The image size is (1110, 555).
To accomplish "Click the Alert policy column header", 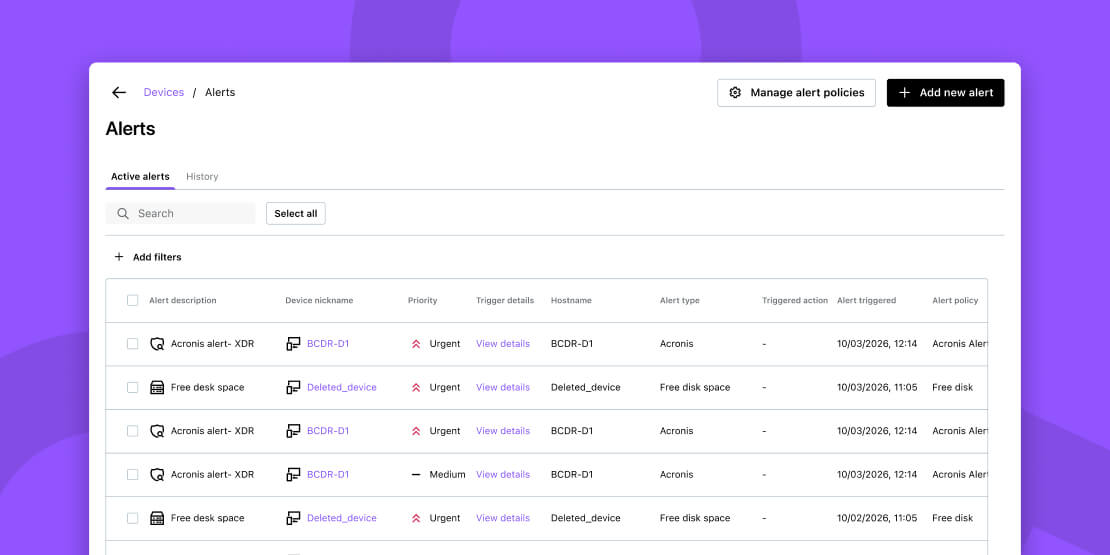I will pos(955,300).
